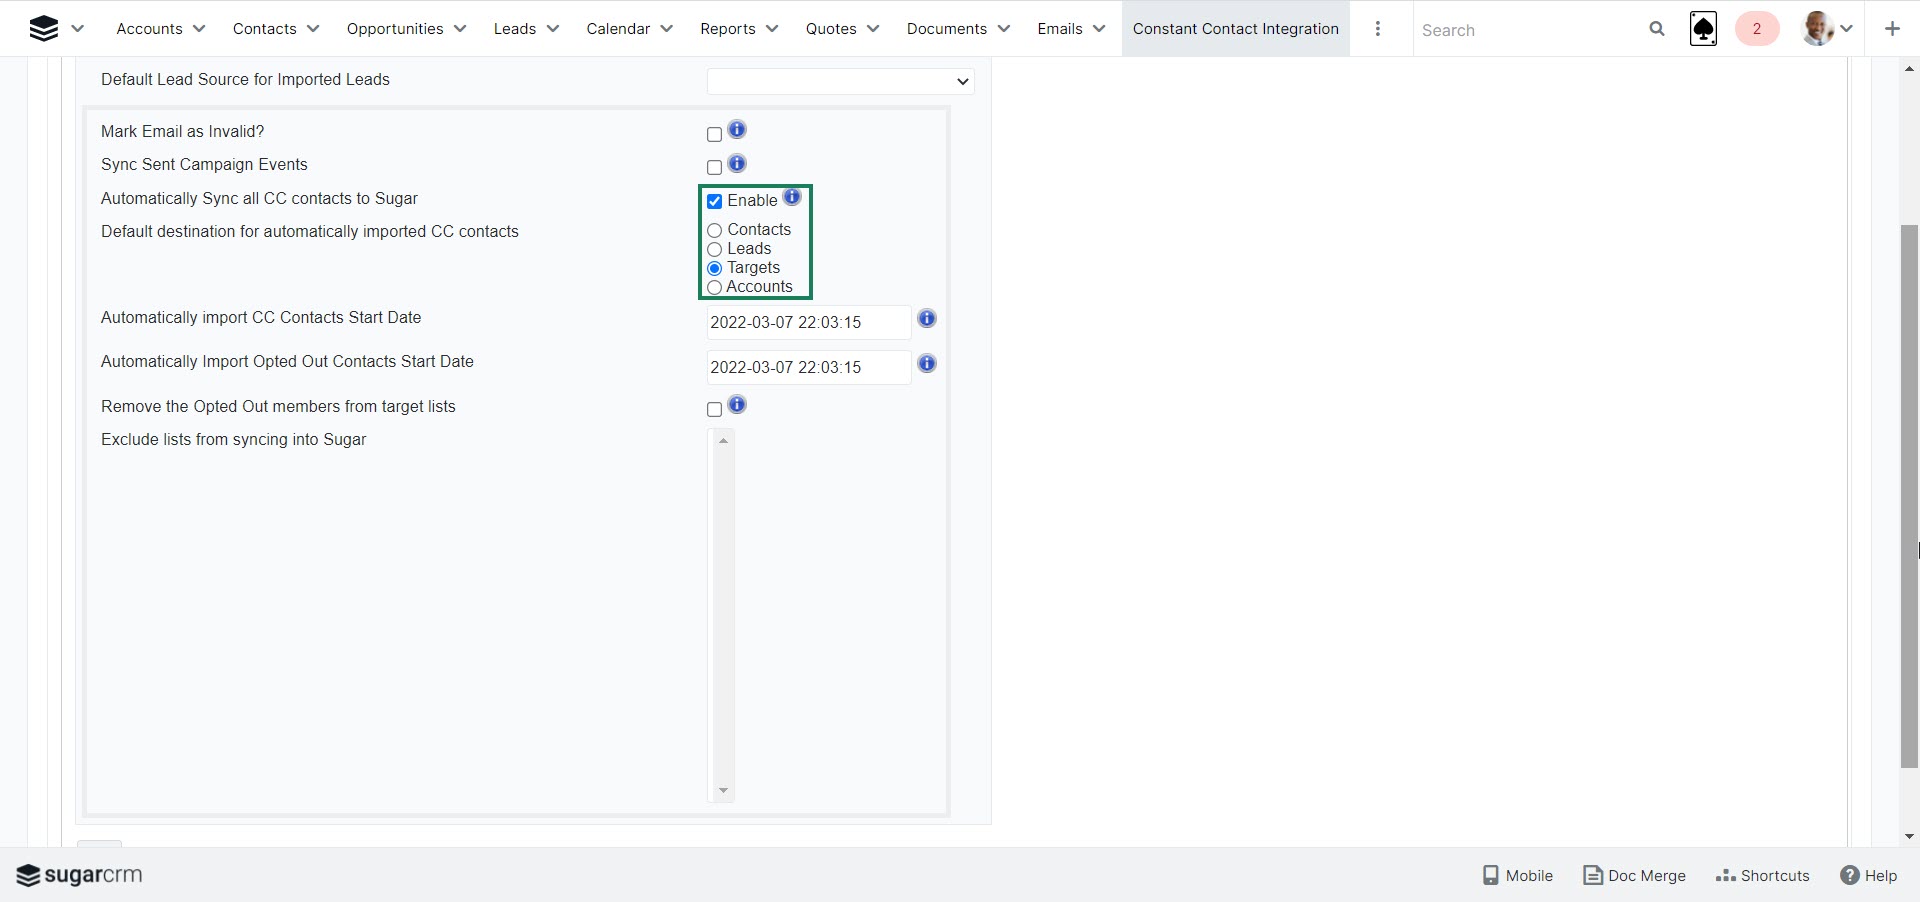Expand the Opportunities module dropdown arrow
The image size is (1920, 902).
click(460, 29)
